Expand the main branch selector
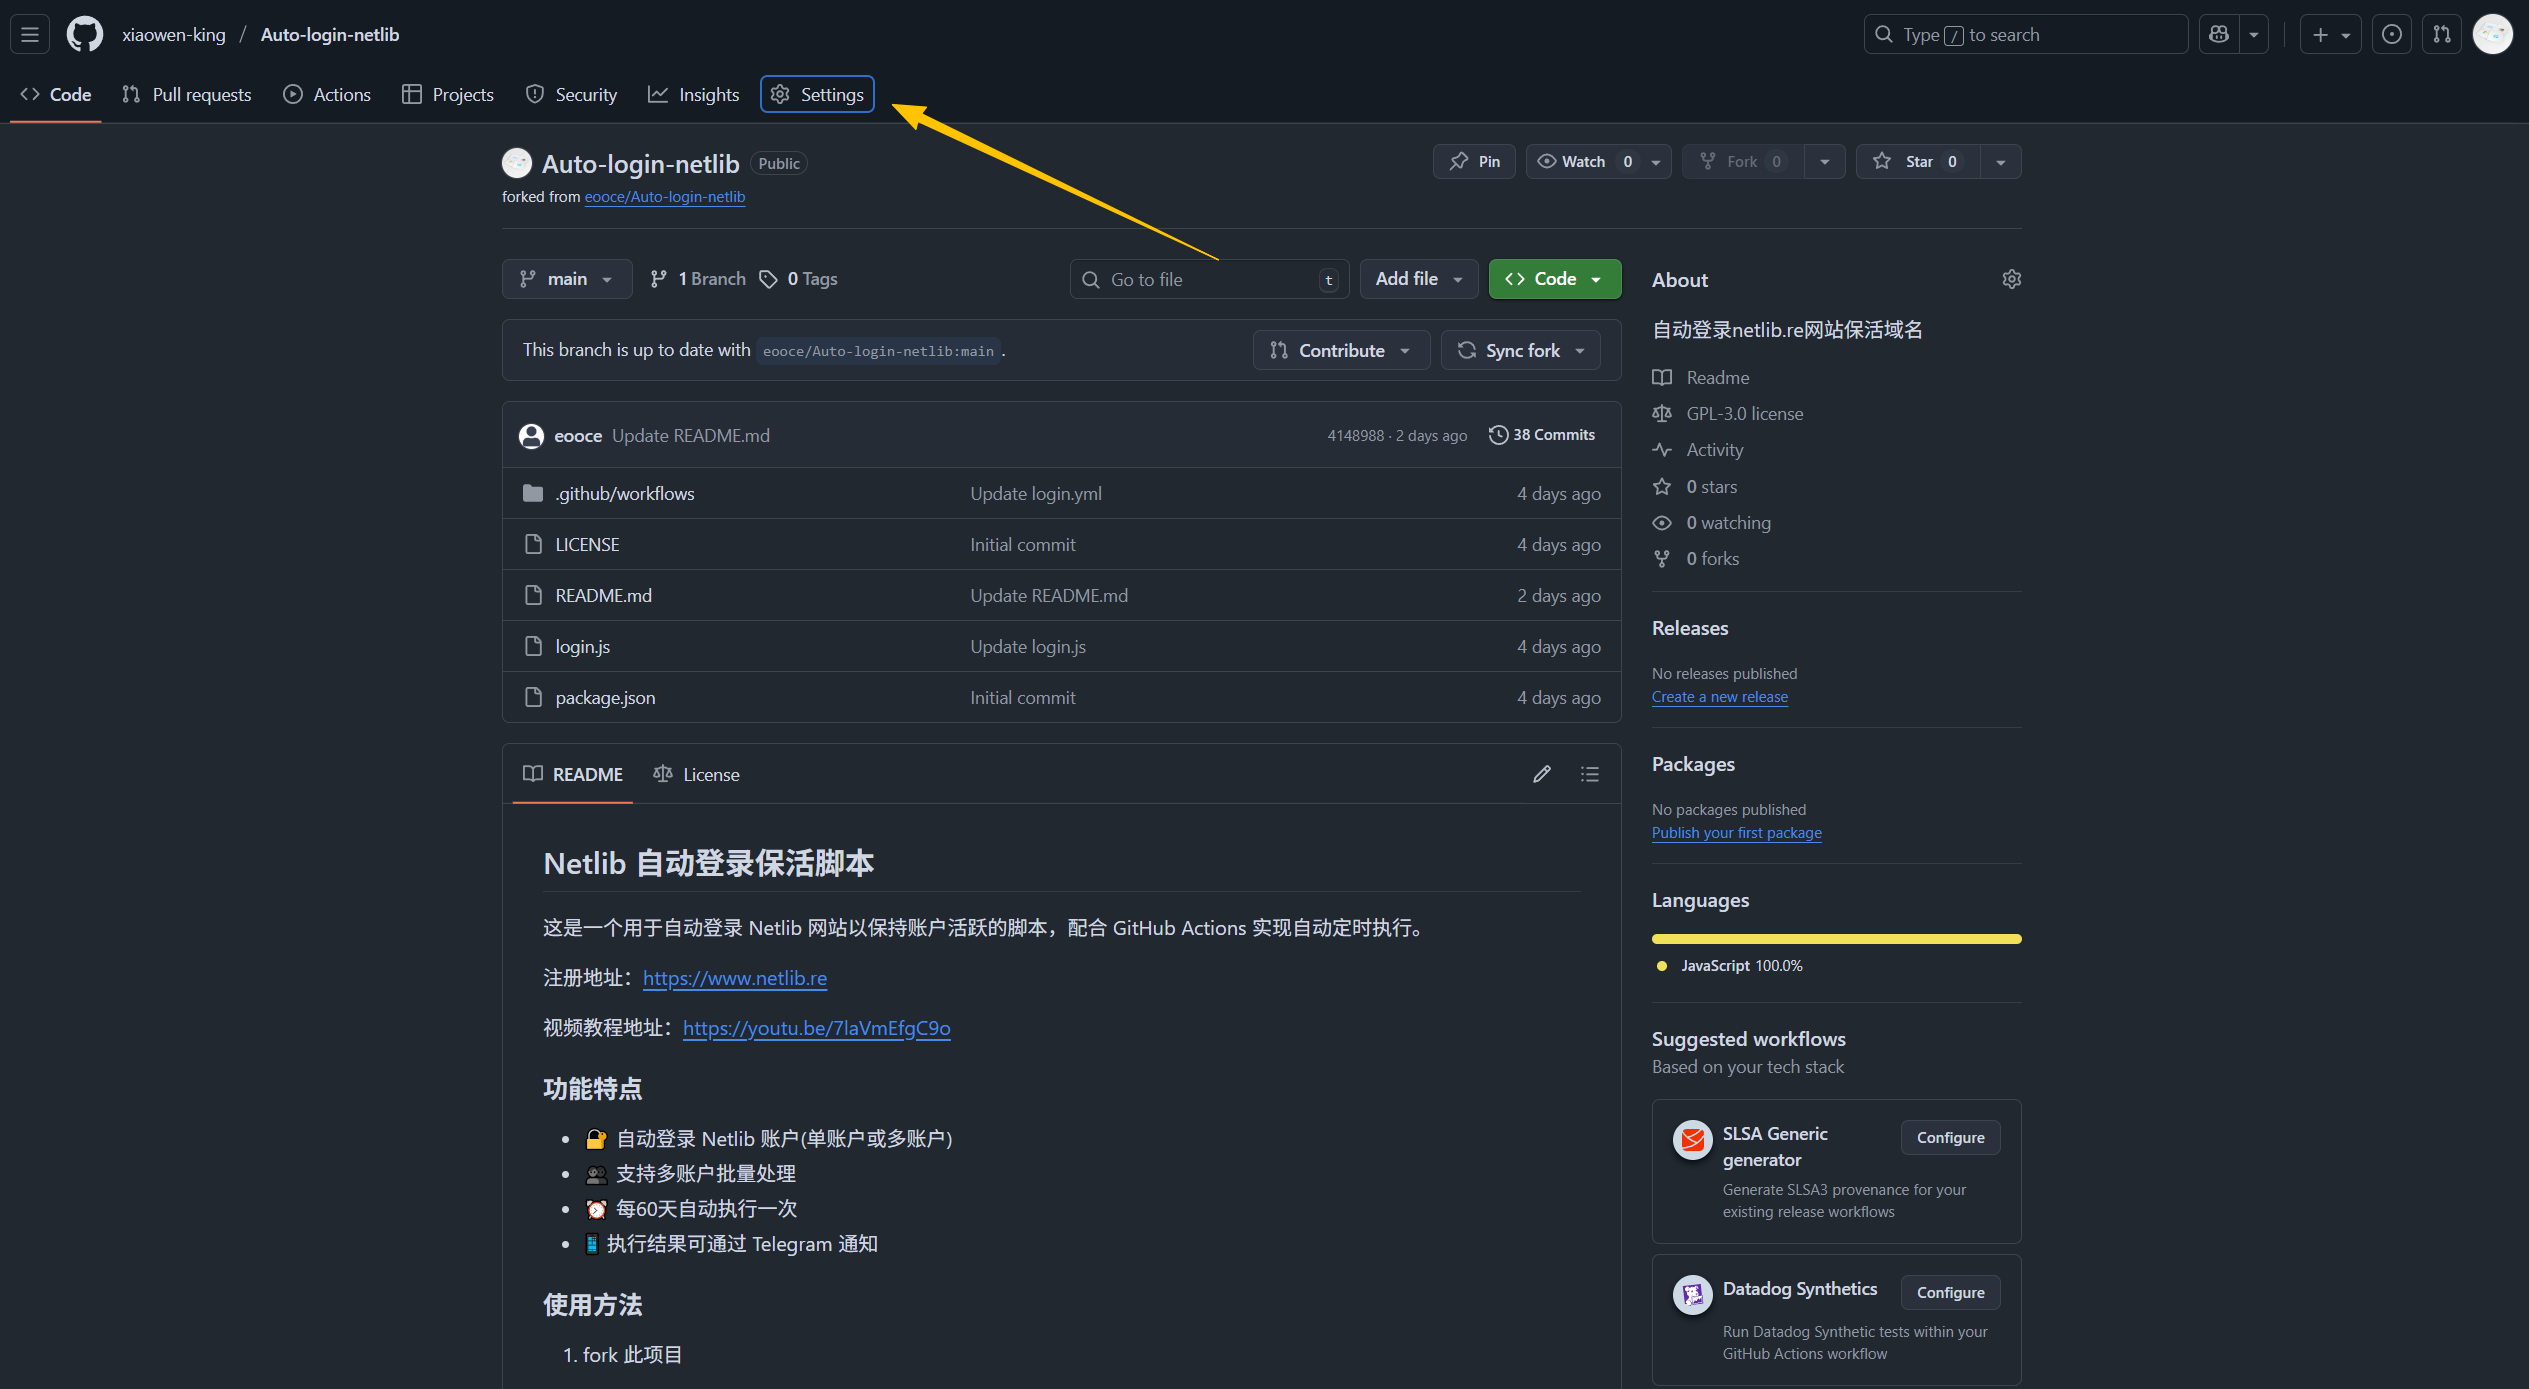Viewport: 2529px width, 1389px height. click(566, 279)
